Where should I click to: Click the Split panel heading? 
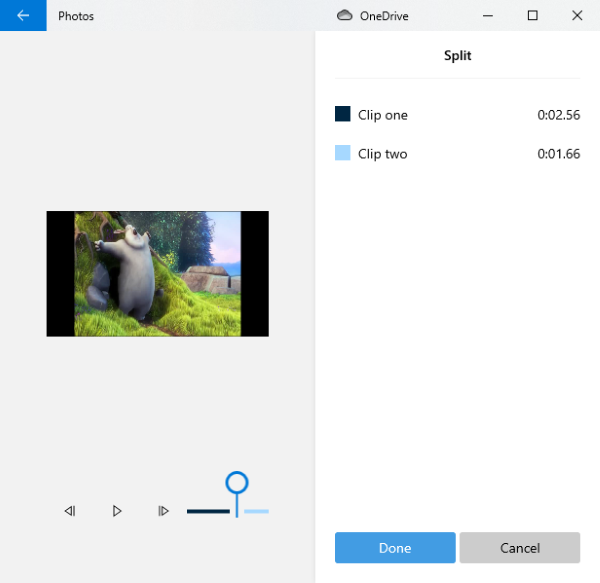click(458, 56)
